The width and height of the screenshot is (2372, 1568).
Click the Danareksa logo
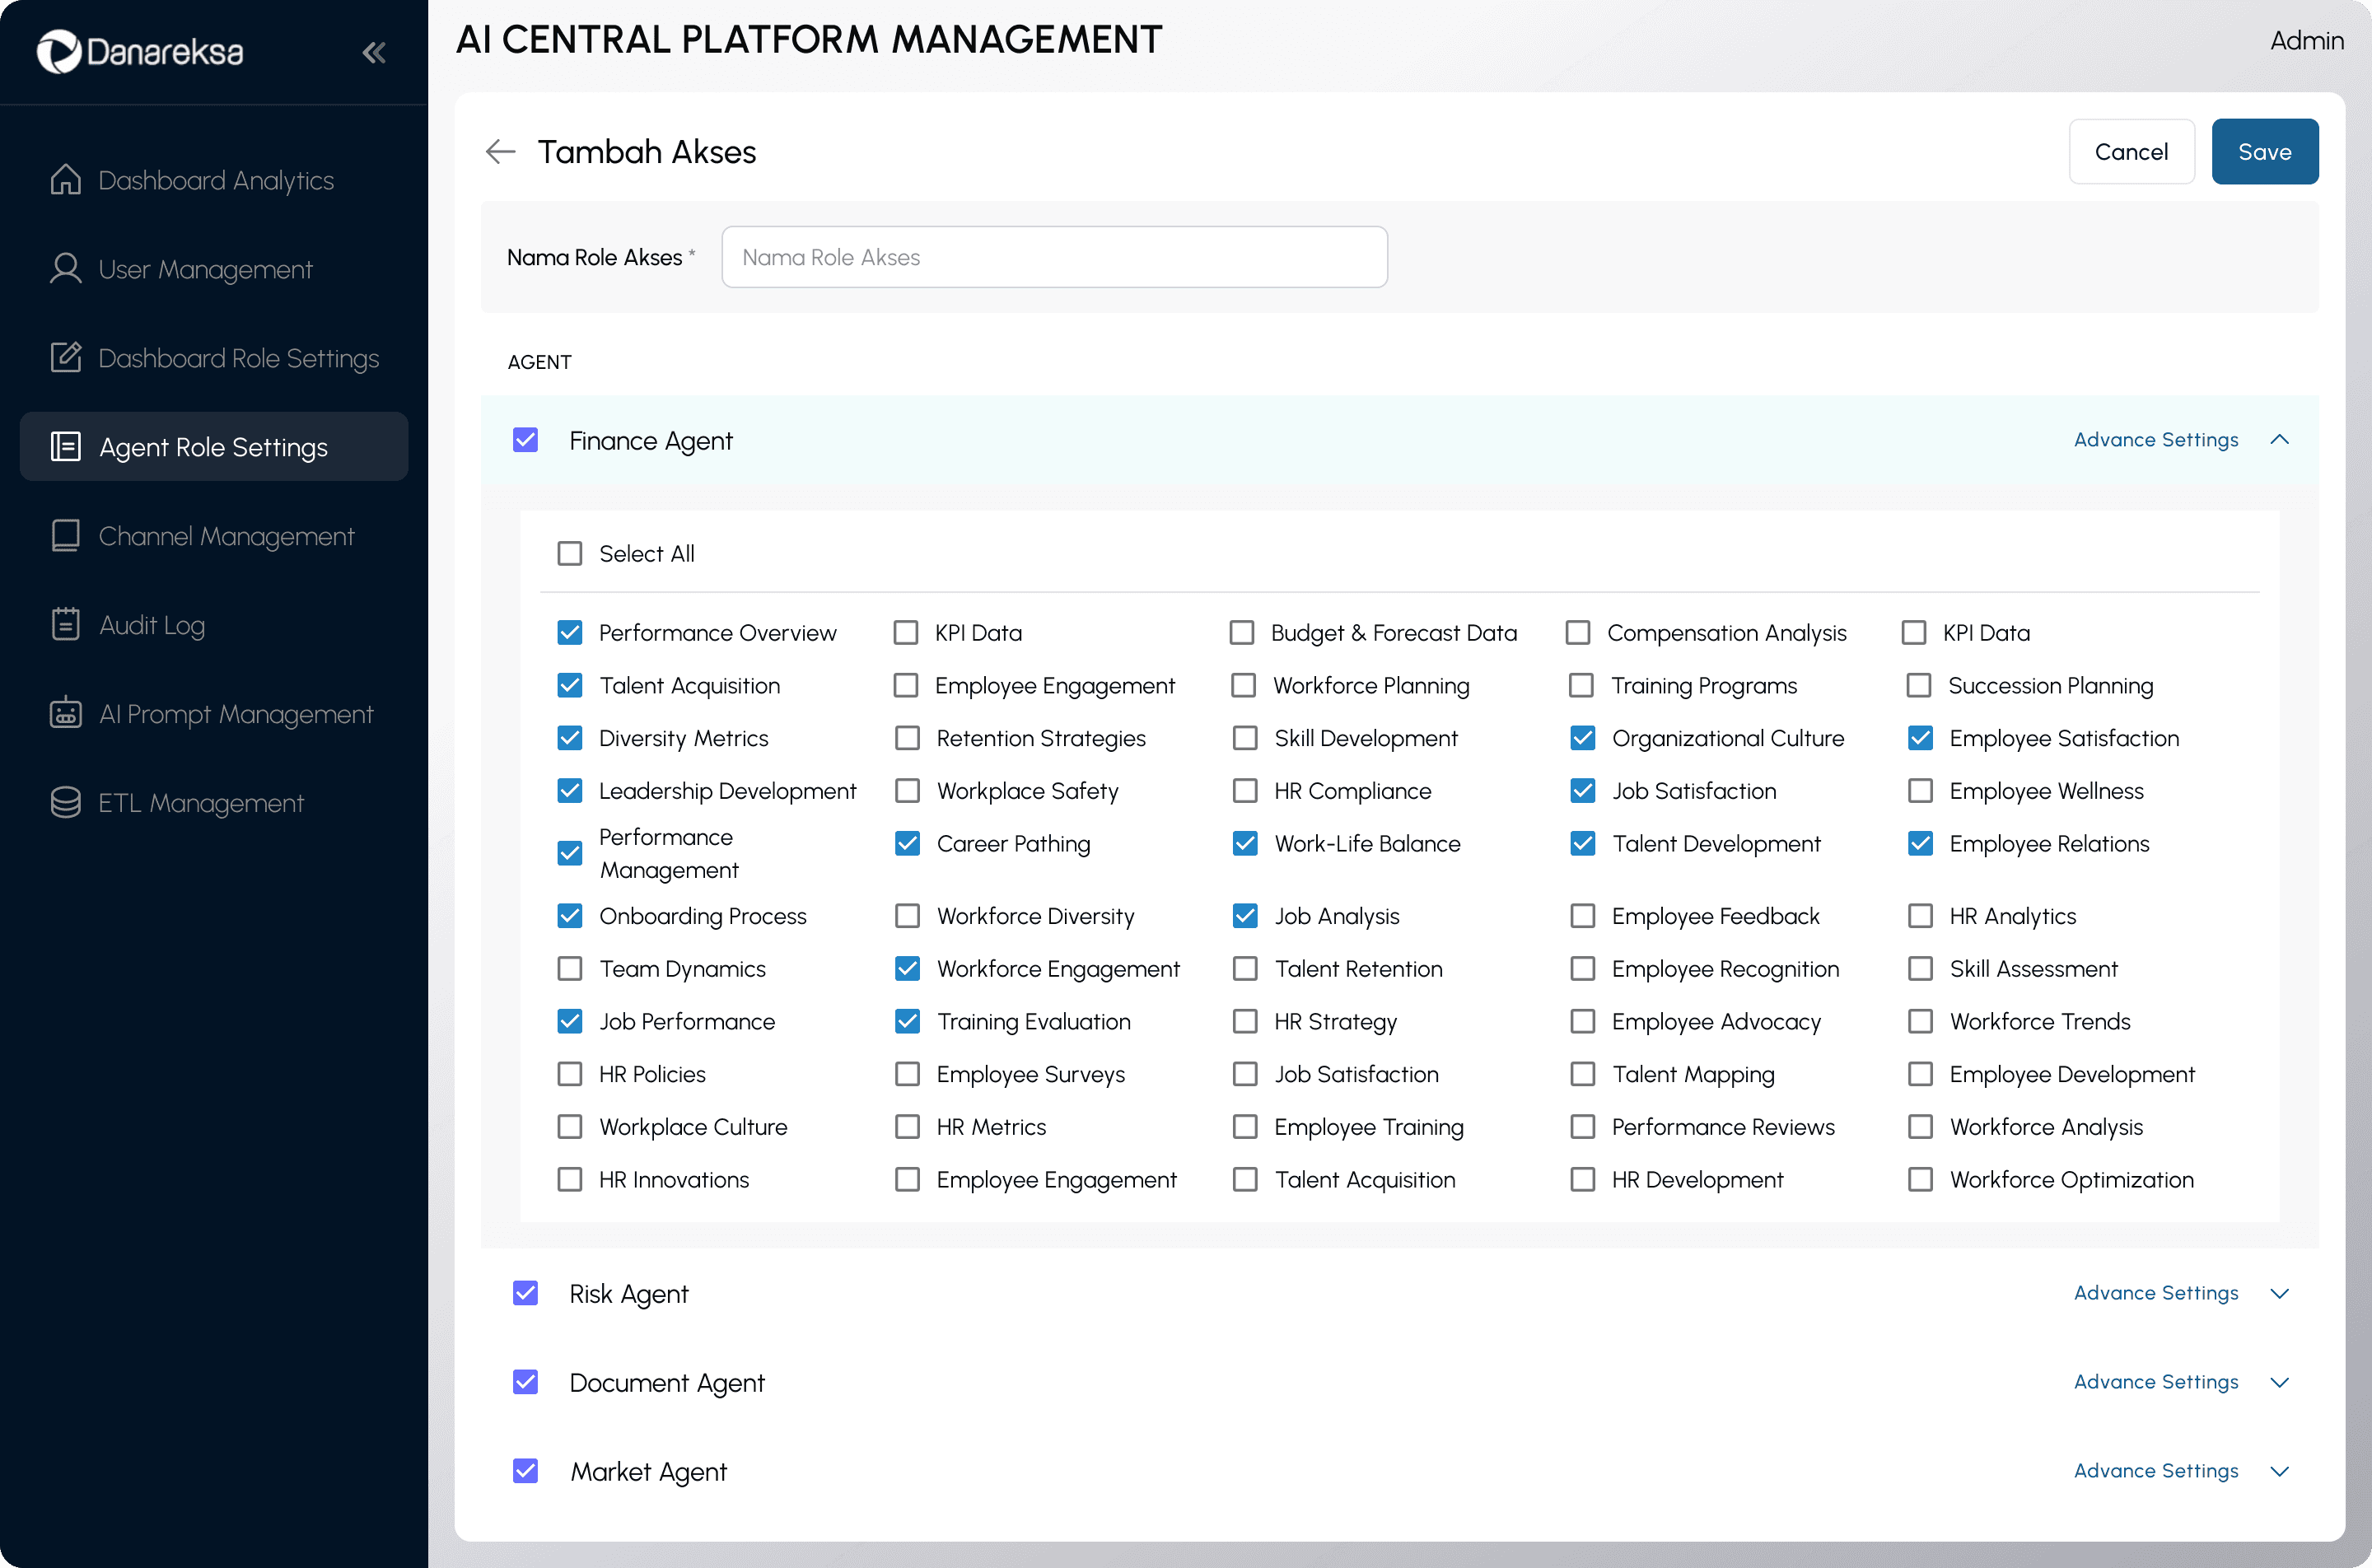[x=140, y=52]
